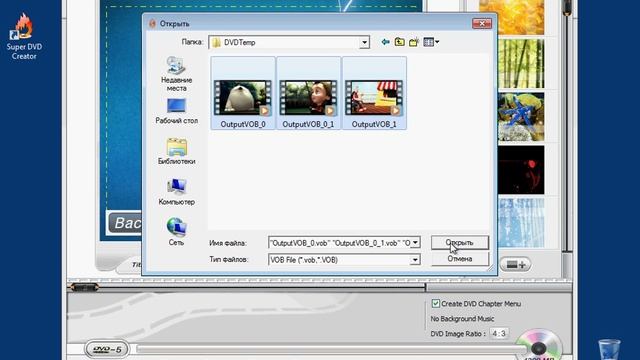Select the OutputVOB_0 video file
The width and height of the screenshot is (640, 360).
coord(243,93)
